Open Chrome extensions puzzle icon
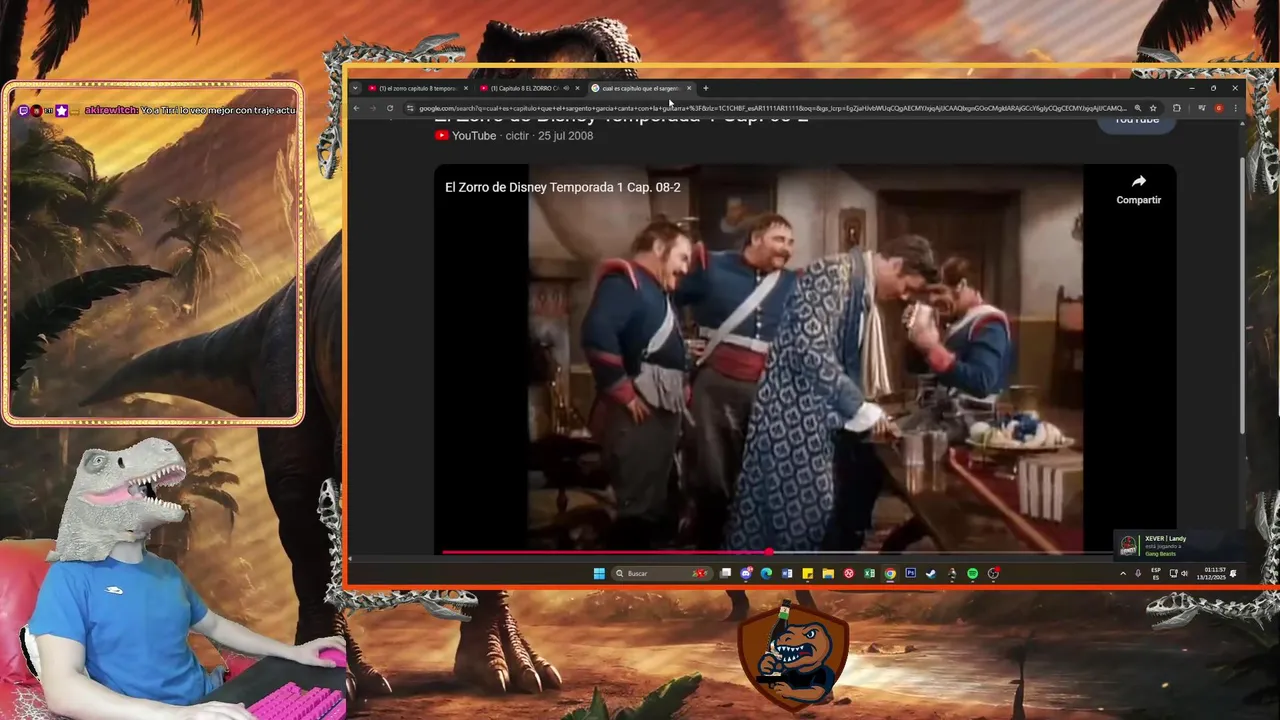The height and width of the screenshot is (720, 1280). click(1177, 108)
